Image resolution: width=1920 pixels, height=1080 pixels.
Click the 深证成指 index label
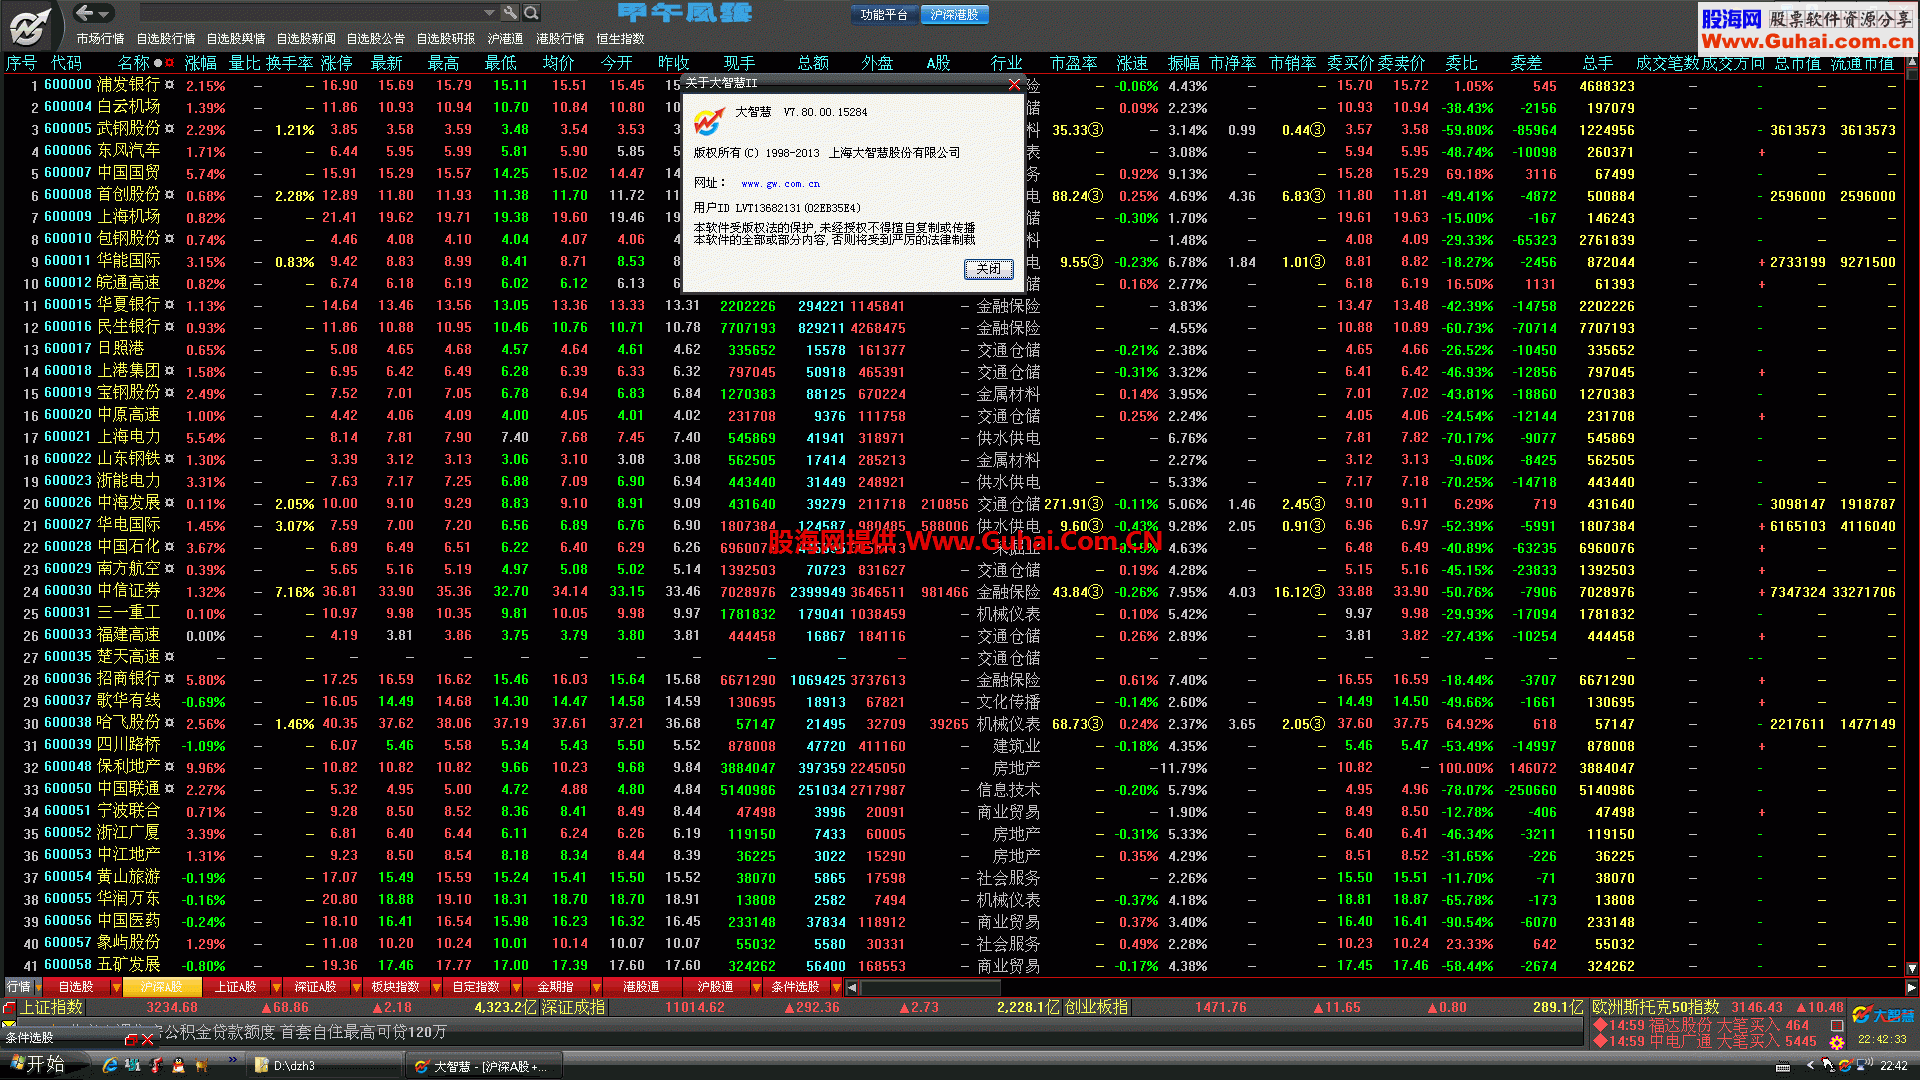(573, 1008)
